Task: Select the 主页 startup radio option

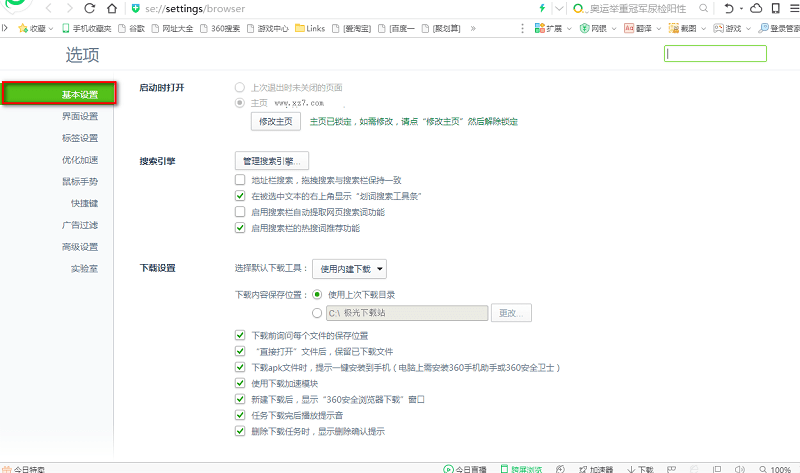Action: point(240,103)
